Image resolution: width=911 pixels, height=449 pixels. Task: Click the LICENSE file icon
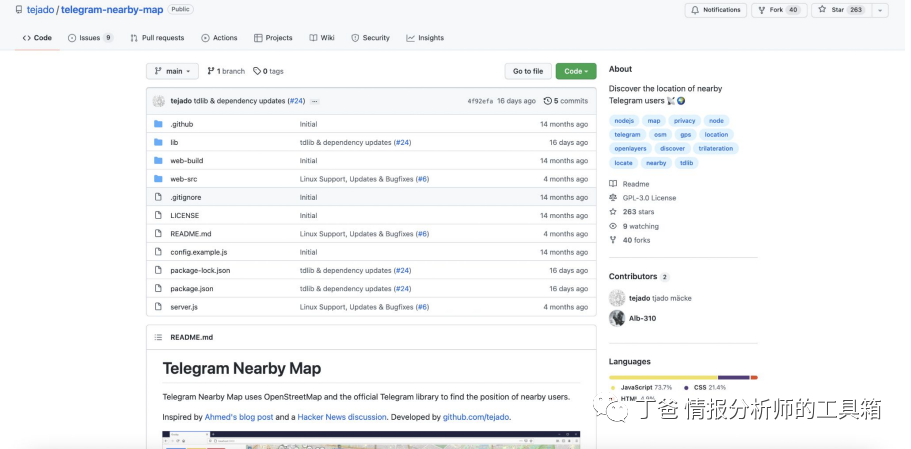click(x=158, y=215)
